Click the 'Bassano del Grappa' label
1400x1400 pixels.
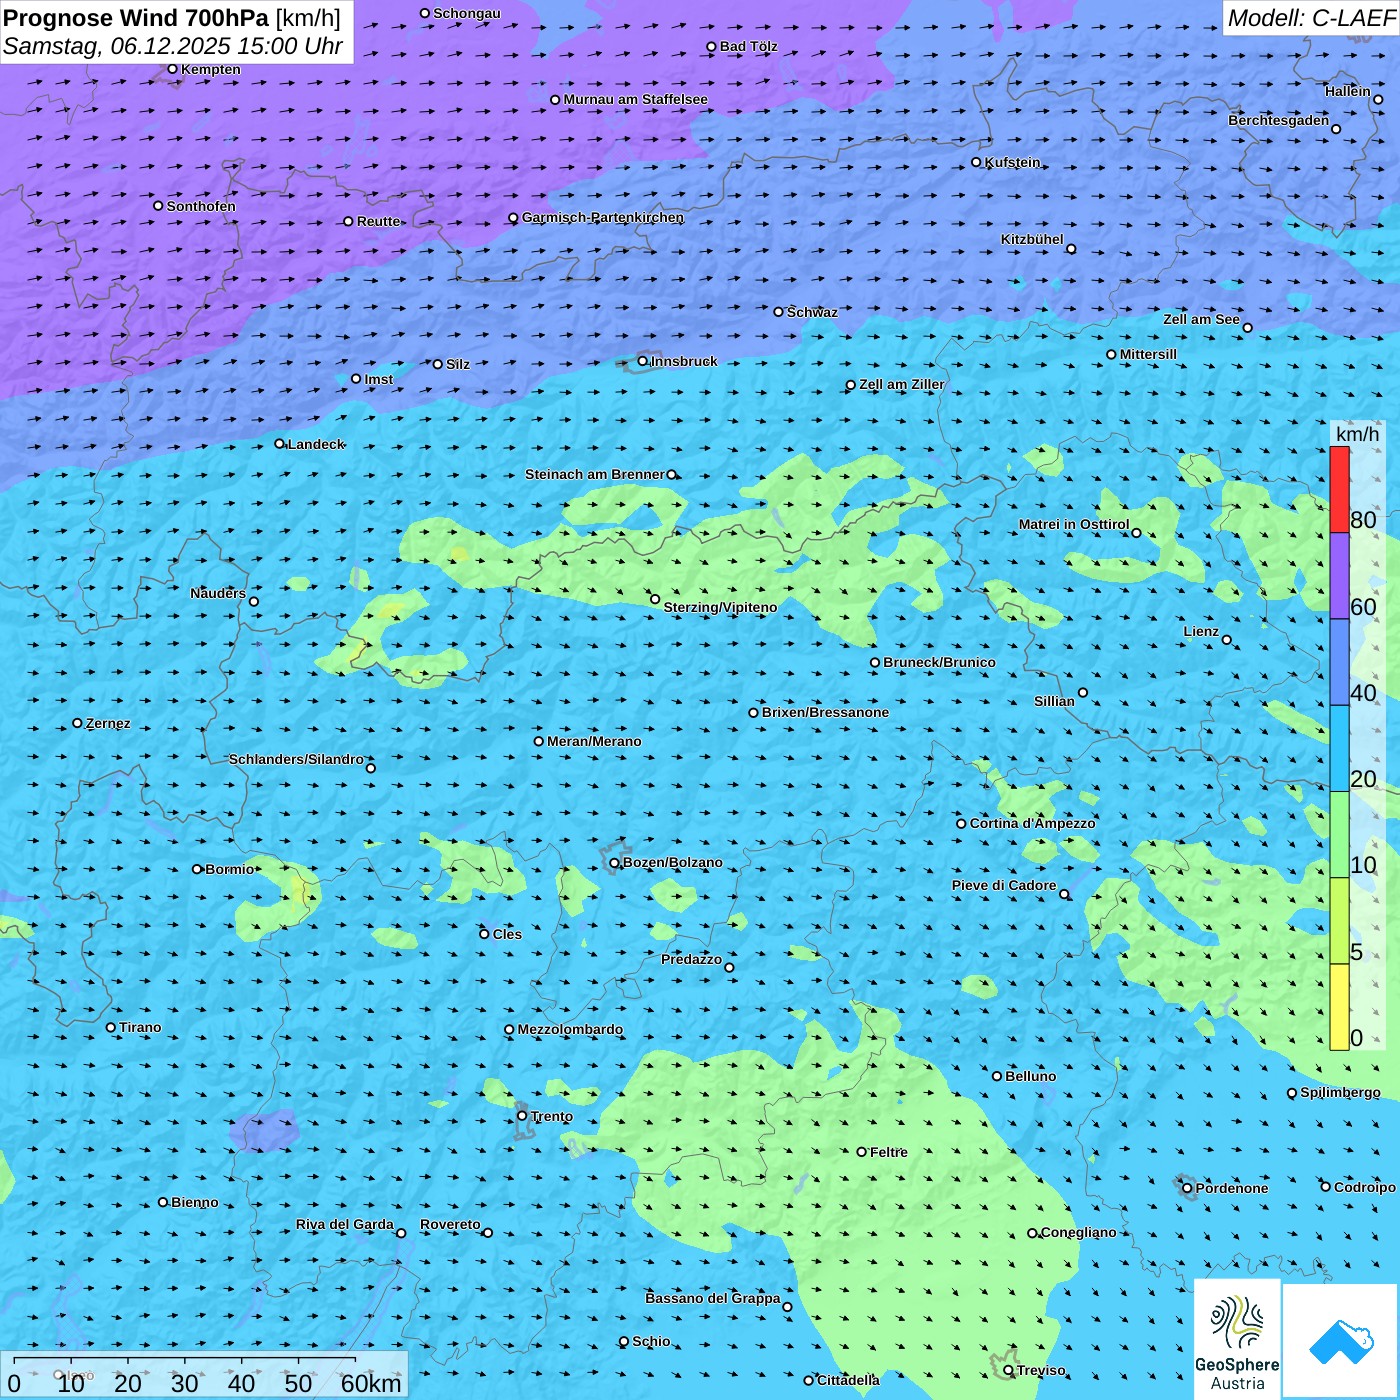713,1298
